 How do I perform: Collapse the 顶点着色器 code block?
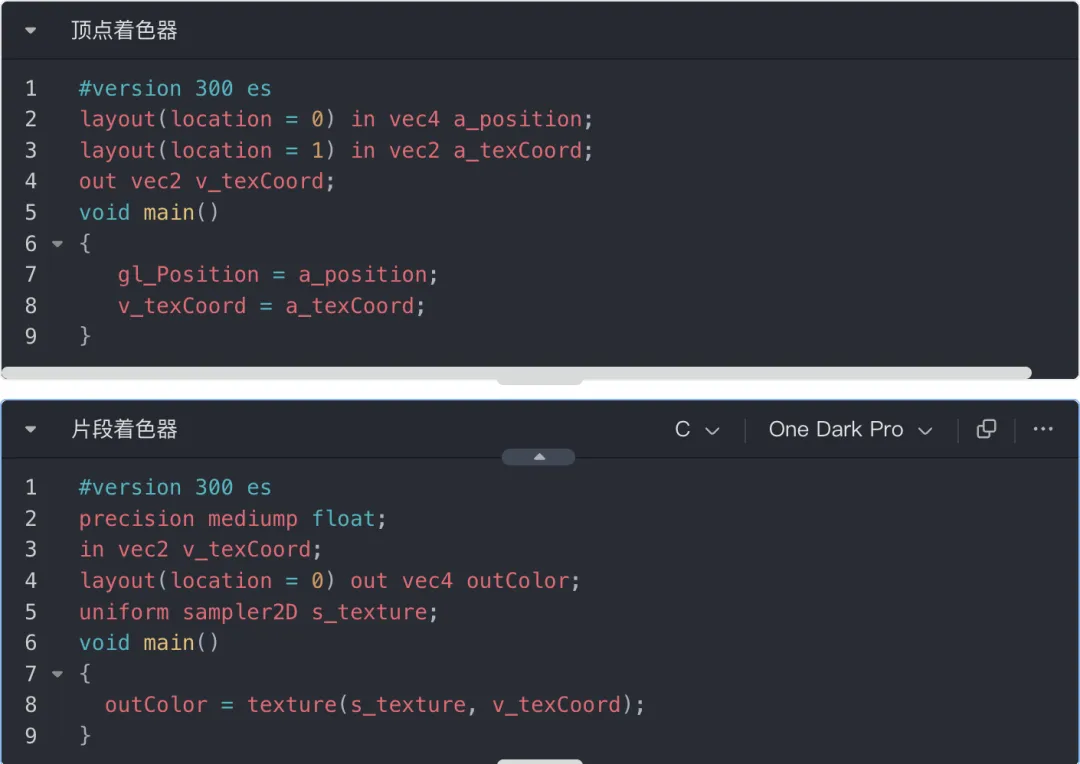(31, 31)
